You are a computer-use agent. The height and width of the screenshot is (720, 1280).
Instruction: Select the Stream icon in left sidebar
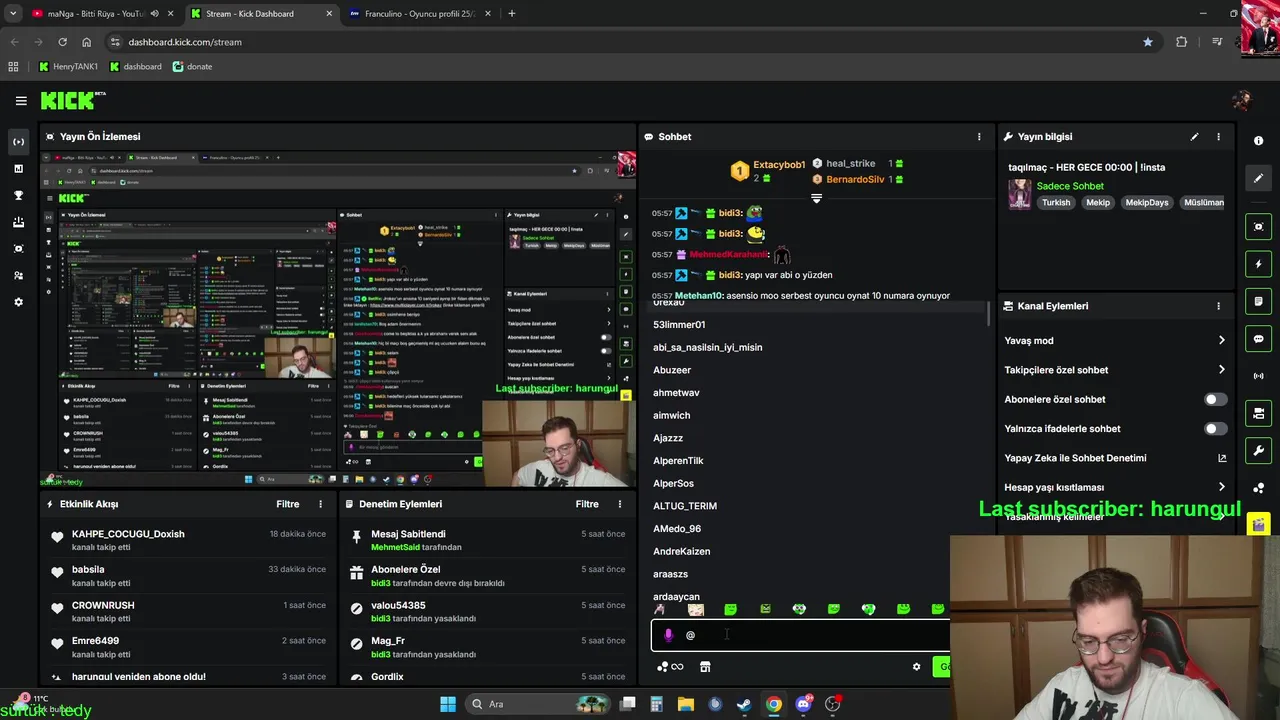(x=18, y=142)
